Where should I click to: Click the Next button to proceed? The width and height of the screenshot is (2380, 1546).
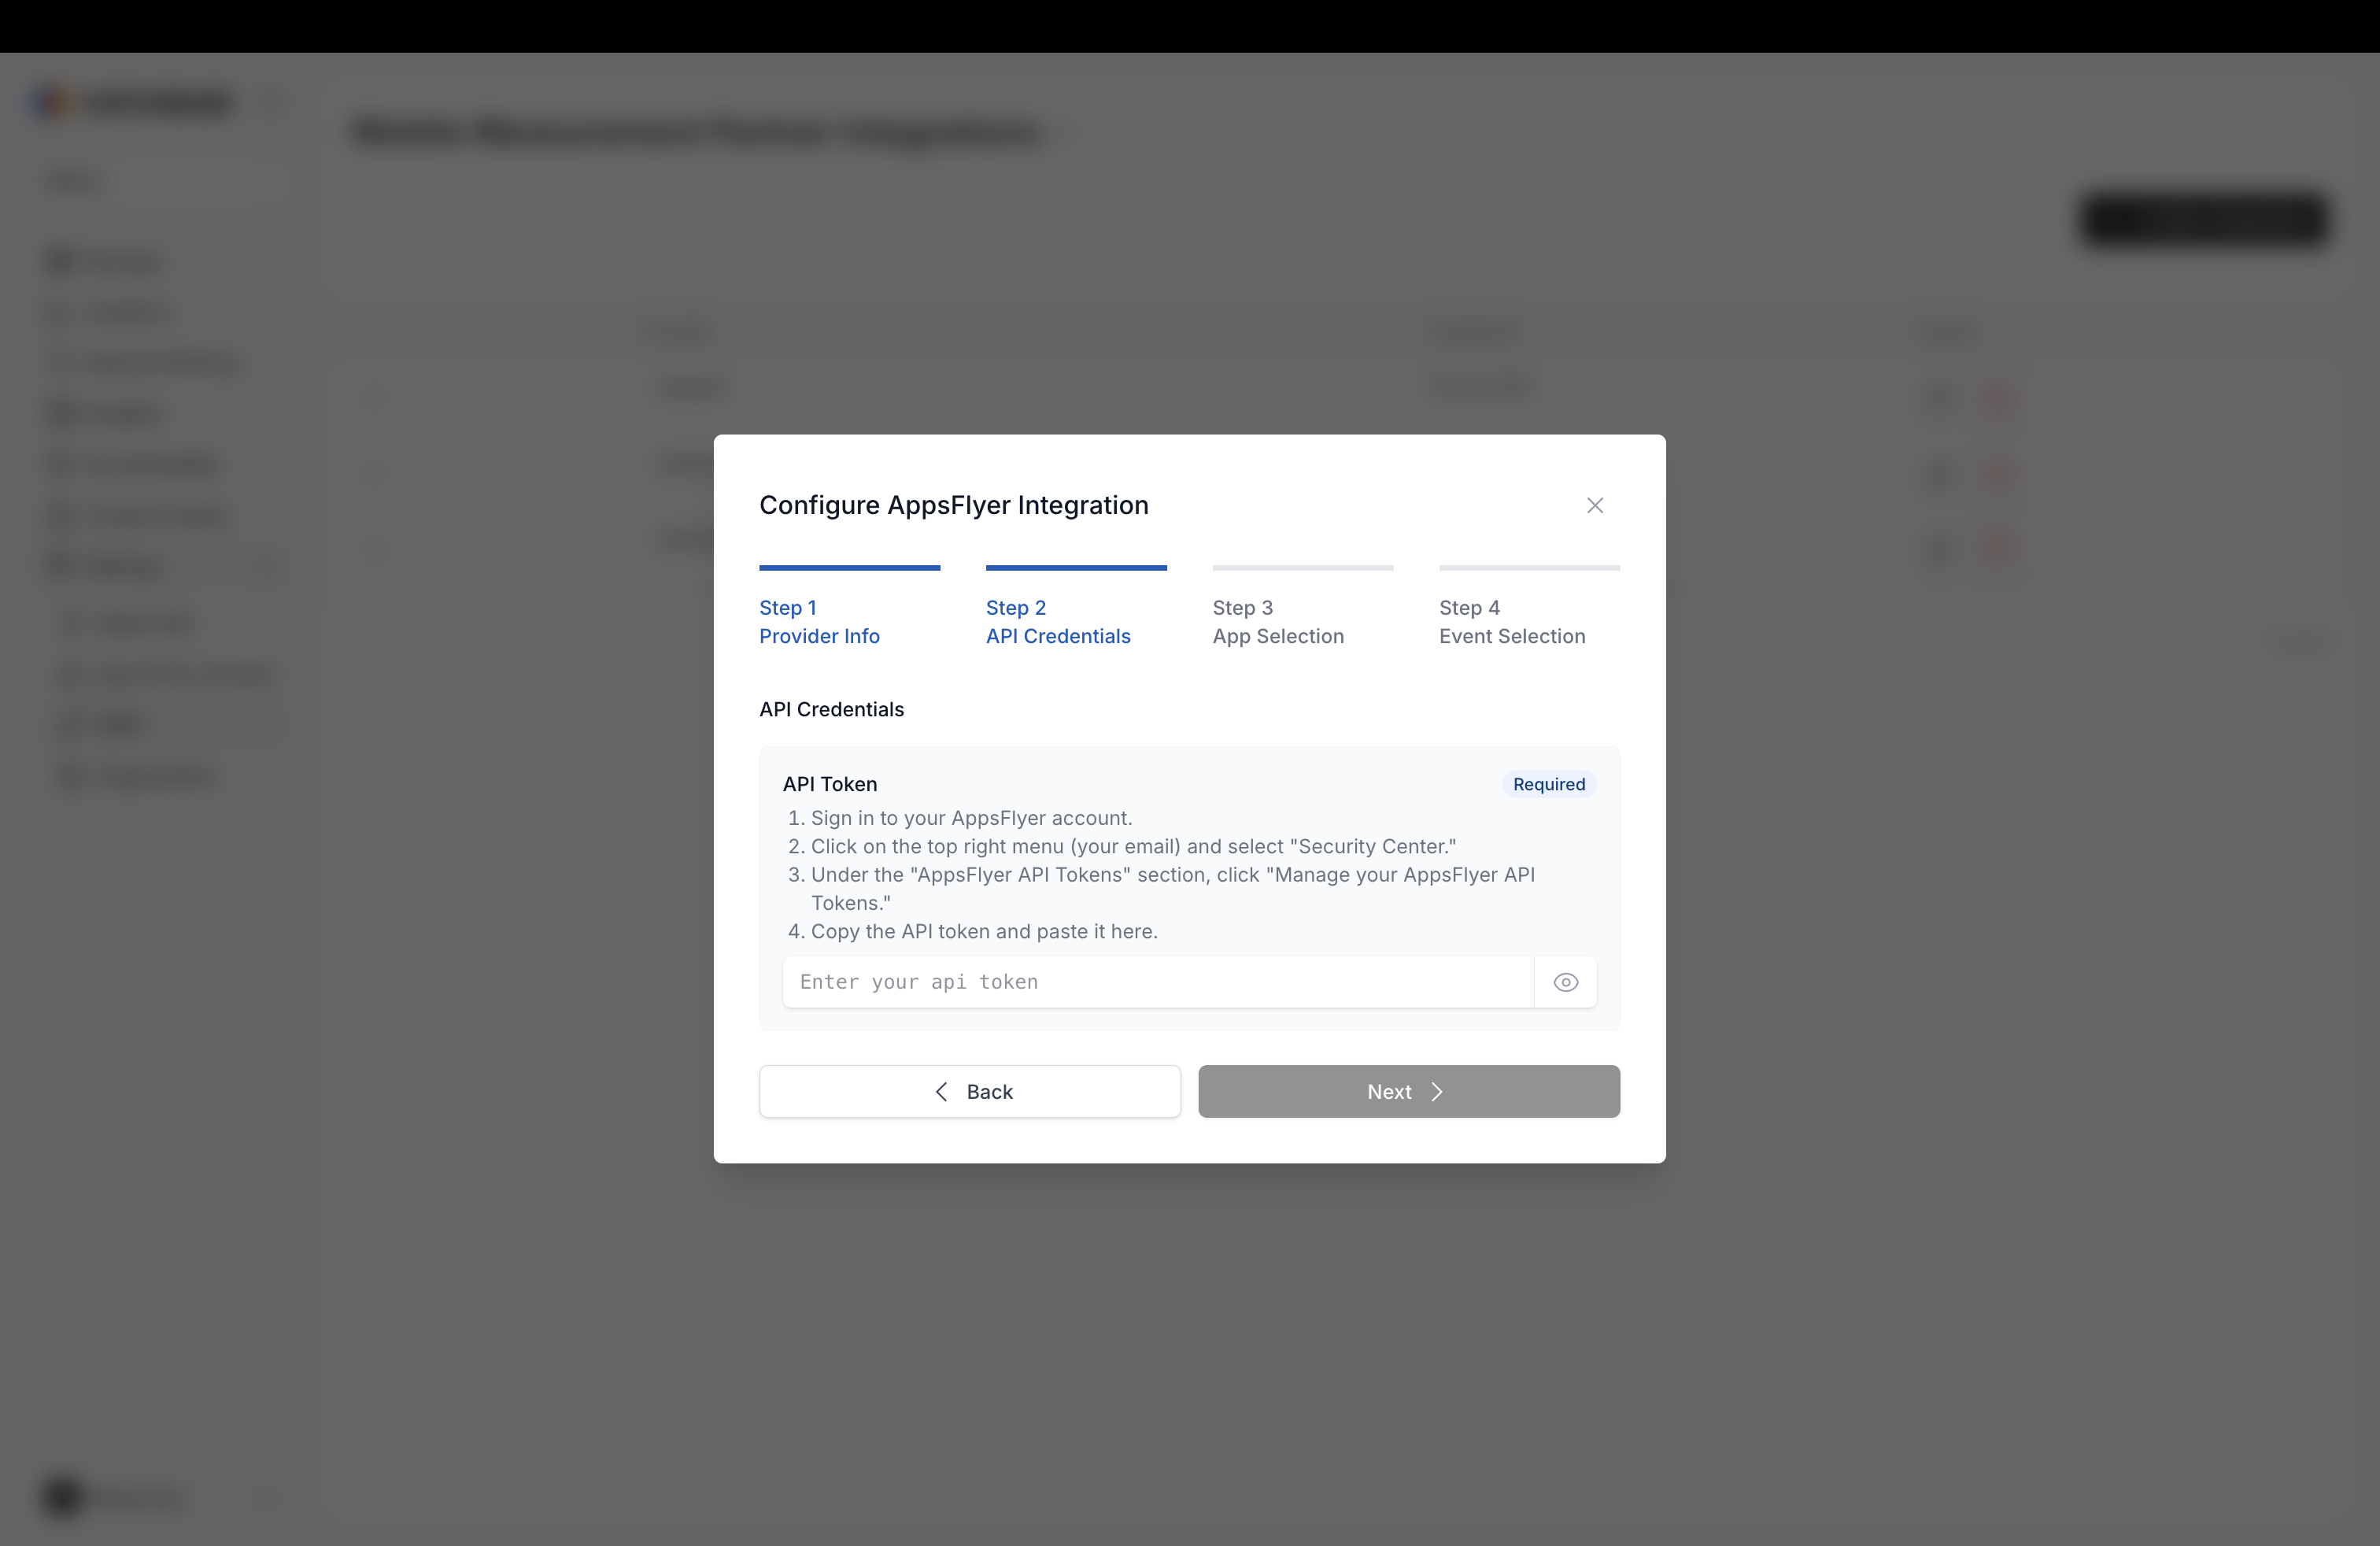click(1408, 1091)
